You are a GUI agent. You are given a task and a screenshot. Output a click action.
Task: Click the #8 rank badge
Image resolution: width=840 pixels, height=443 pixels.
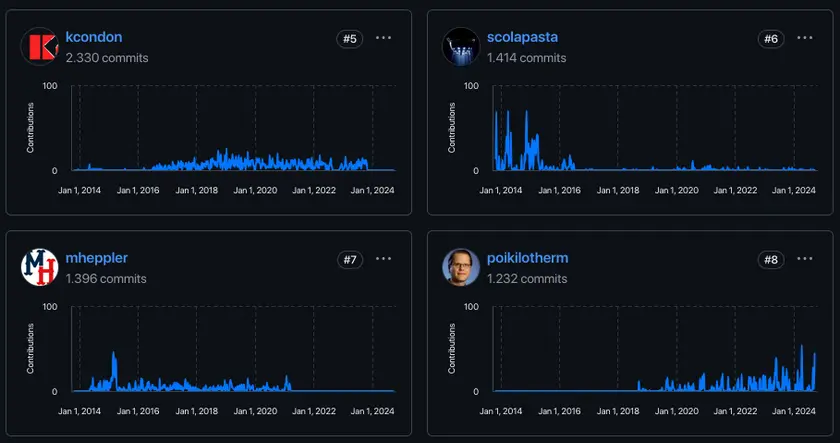(771, 260)
